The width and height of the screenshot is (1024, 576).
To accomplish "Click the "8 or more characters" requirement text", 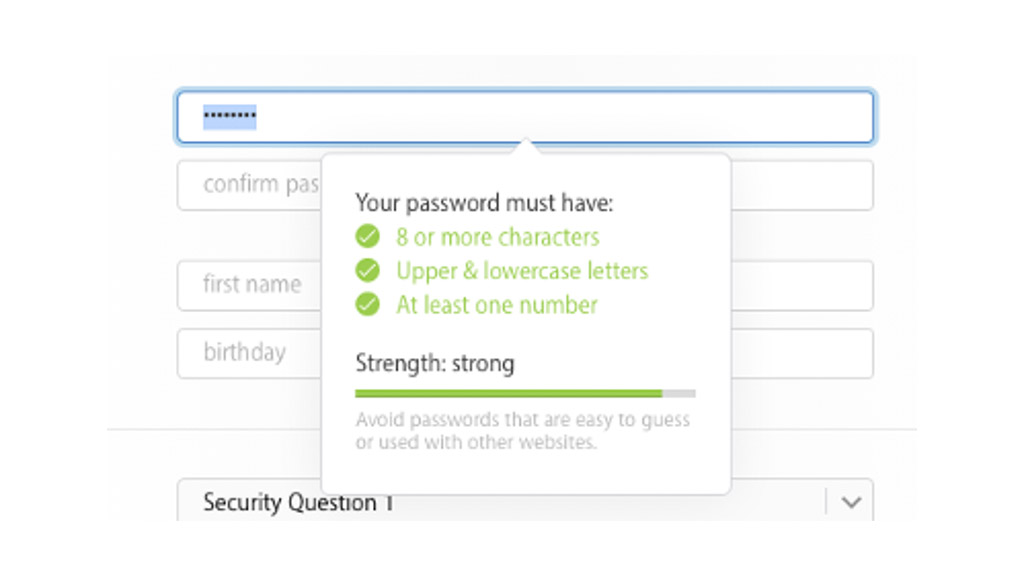I will point(498,237).
